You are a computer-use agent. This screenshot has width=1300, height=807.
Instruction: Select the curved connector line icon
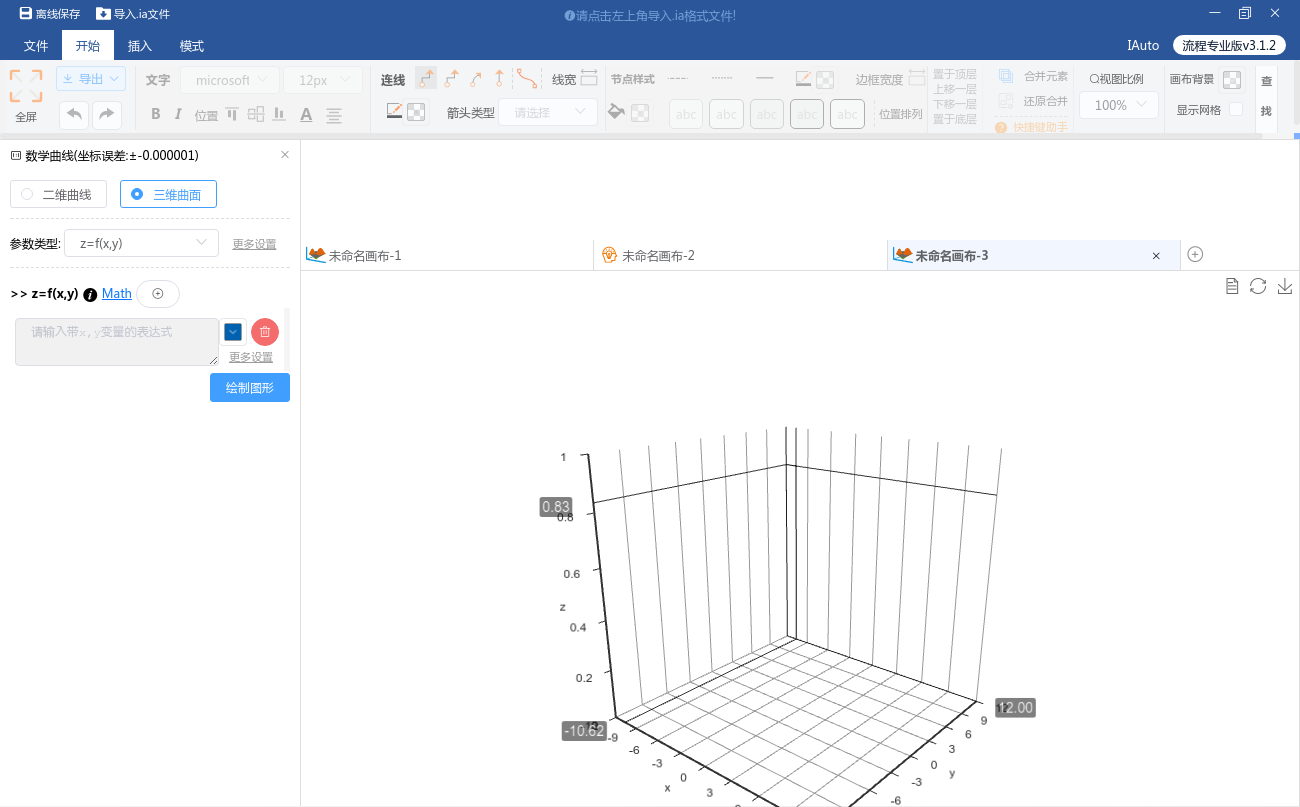click(527, 79)
